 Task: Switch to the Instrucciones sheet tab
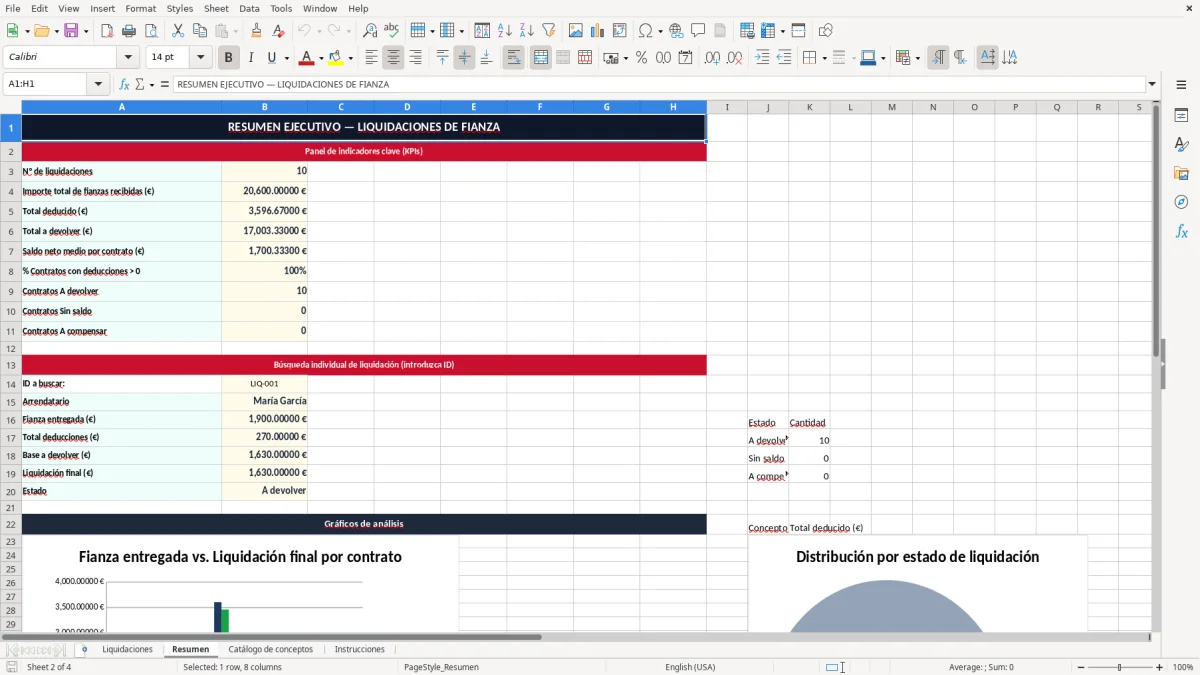point(359,650)
